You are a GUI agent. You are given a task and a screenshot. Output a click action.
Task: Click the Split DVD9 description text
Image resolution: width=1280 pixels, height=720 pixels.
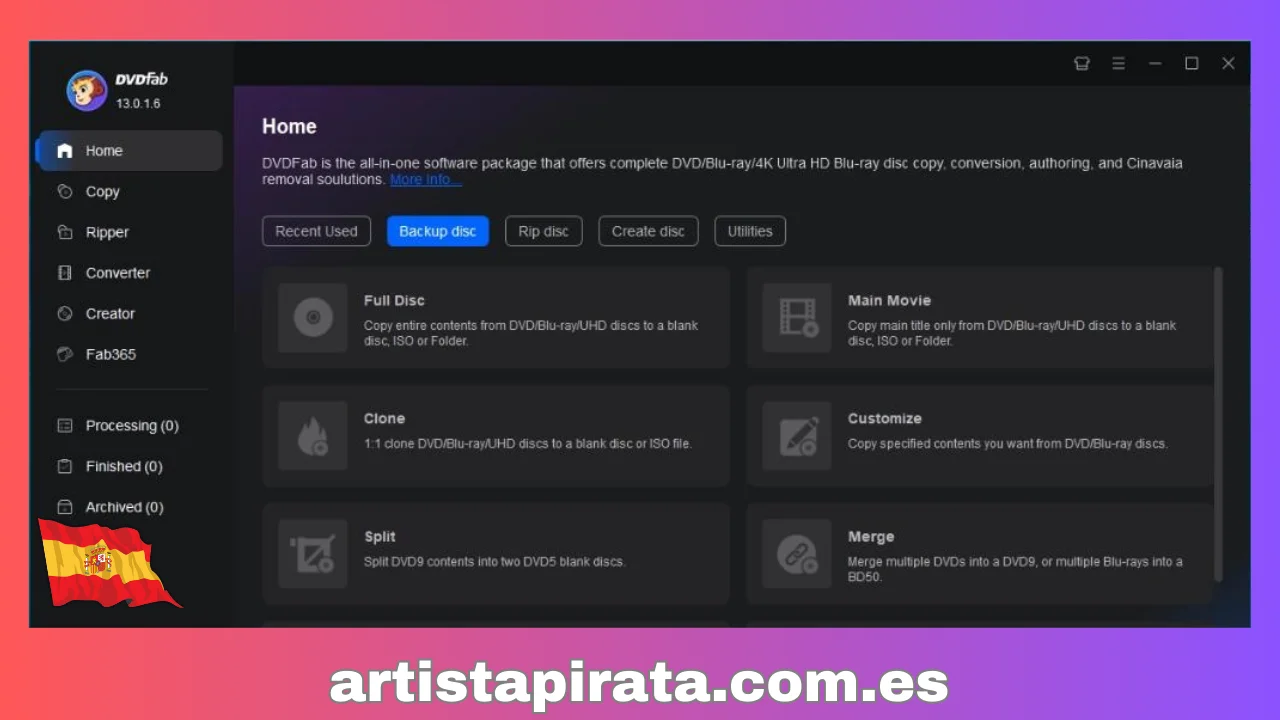tap(494, 562)
